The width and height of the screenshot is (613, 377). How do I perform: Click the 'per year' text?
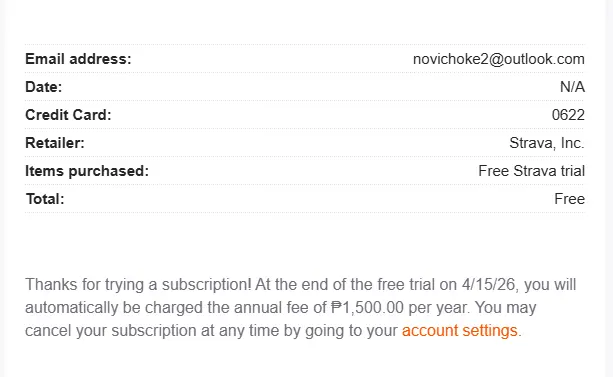(439, 308)
